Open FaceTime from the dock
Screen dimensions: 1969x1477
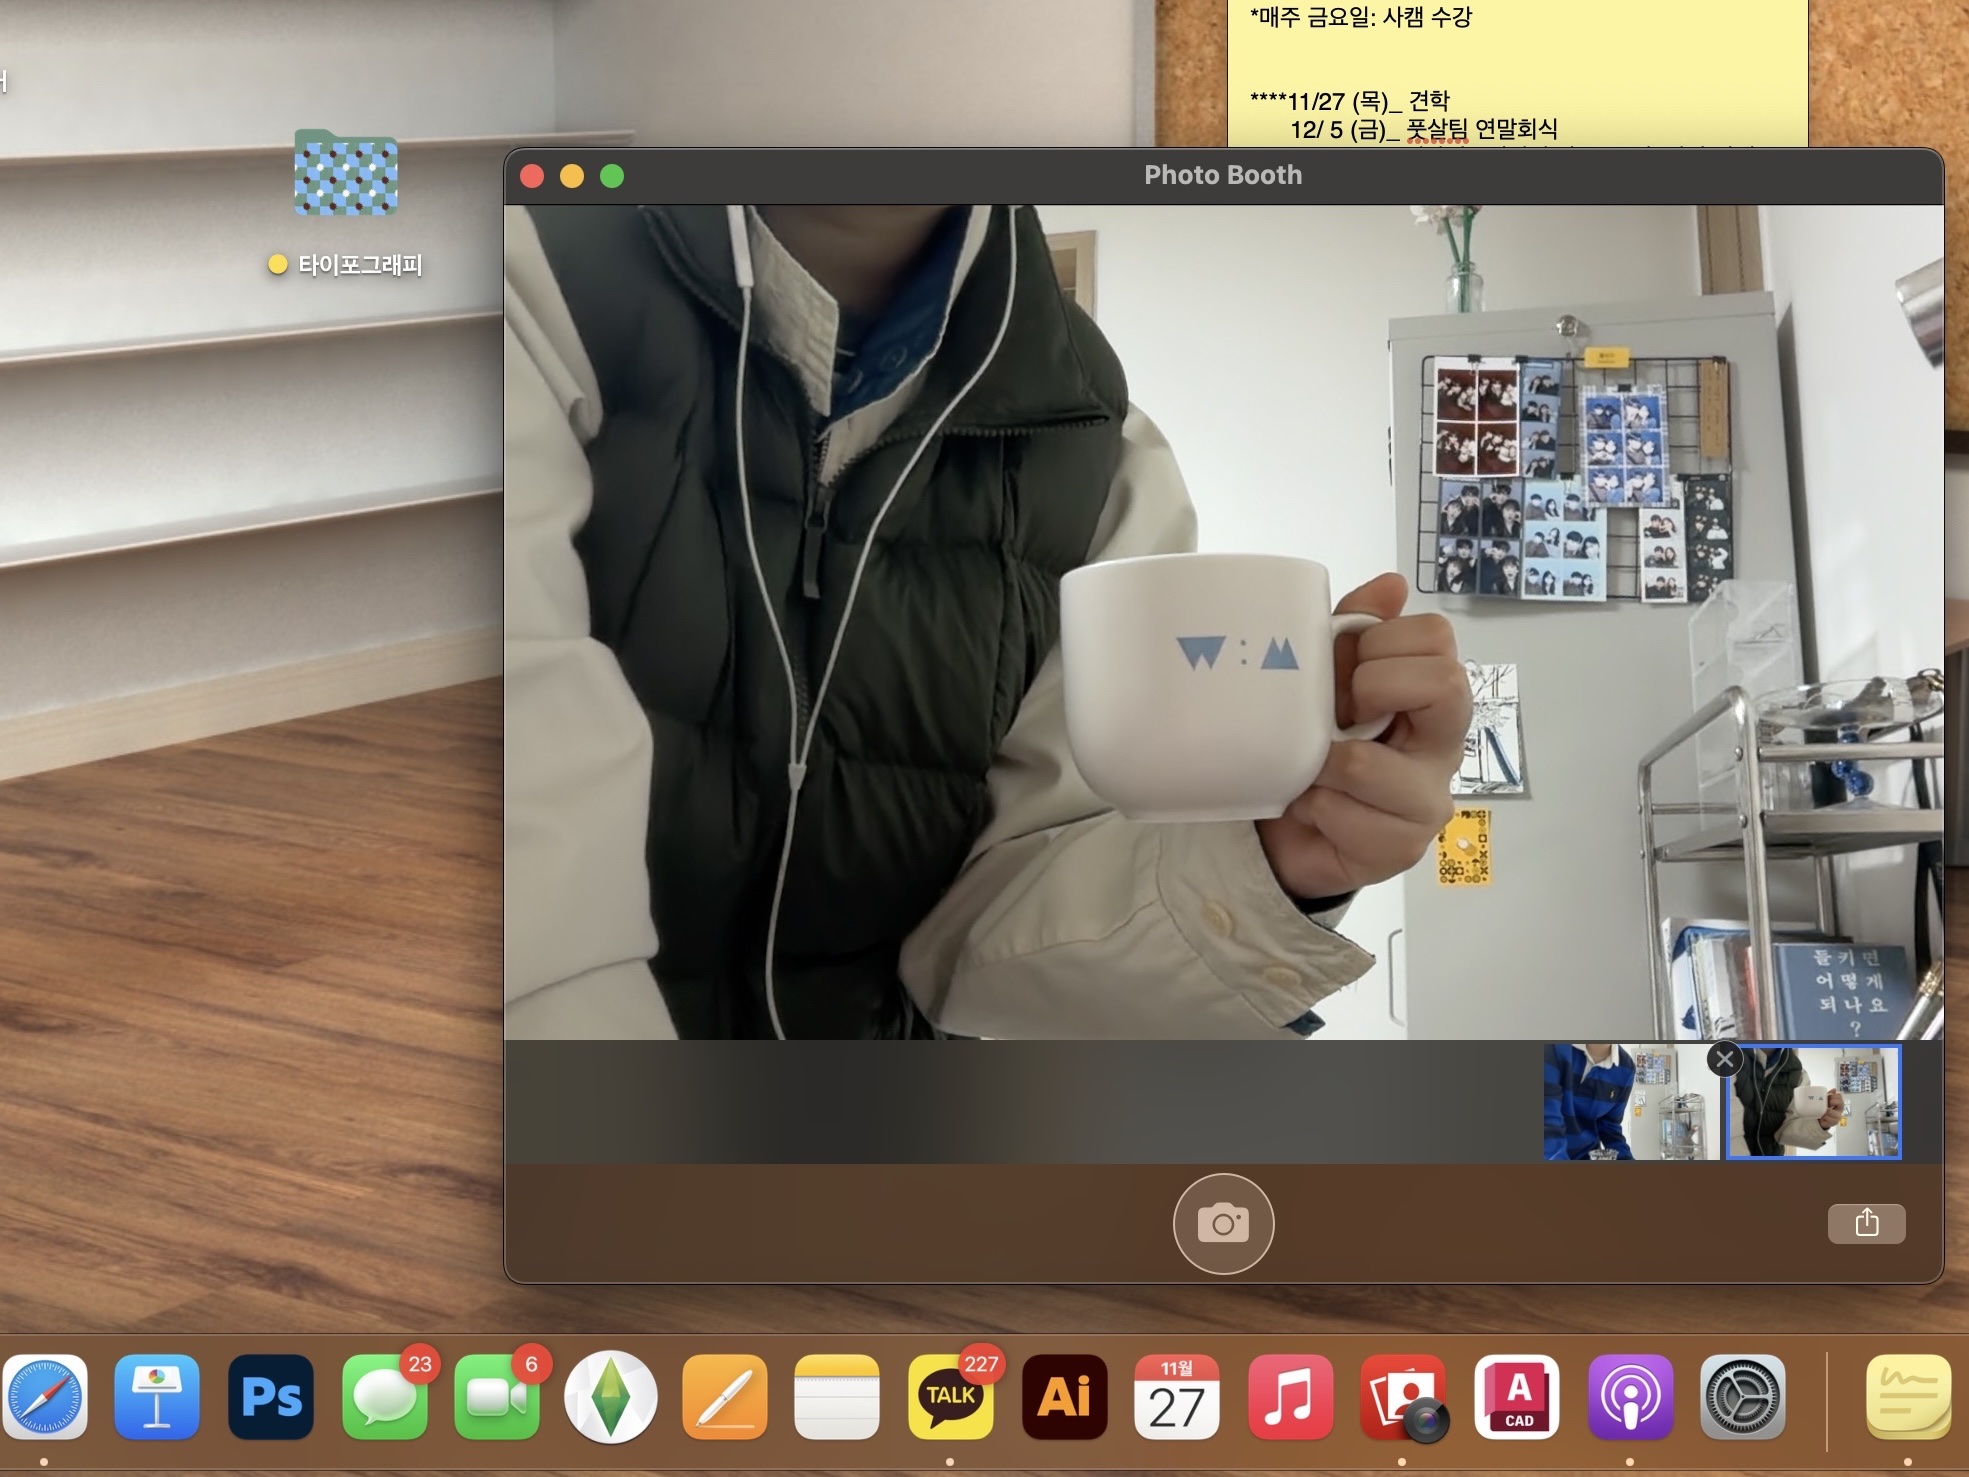(x=497, y=1397)
